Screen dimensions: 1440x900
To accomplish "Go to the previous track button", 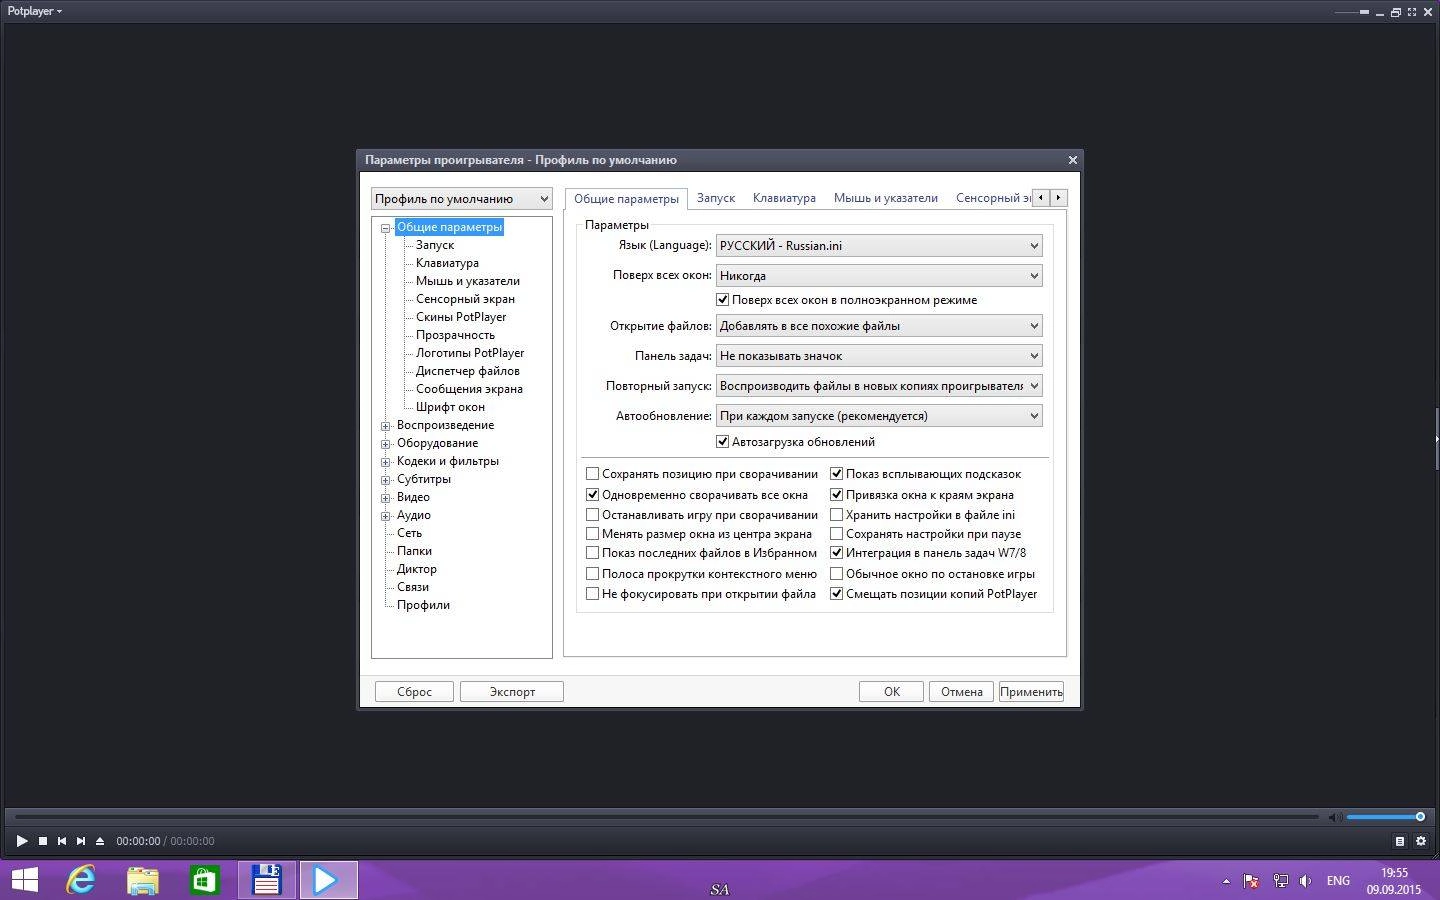I will [62, 841].
